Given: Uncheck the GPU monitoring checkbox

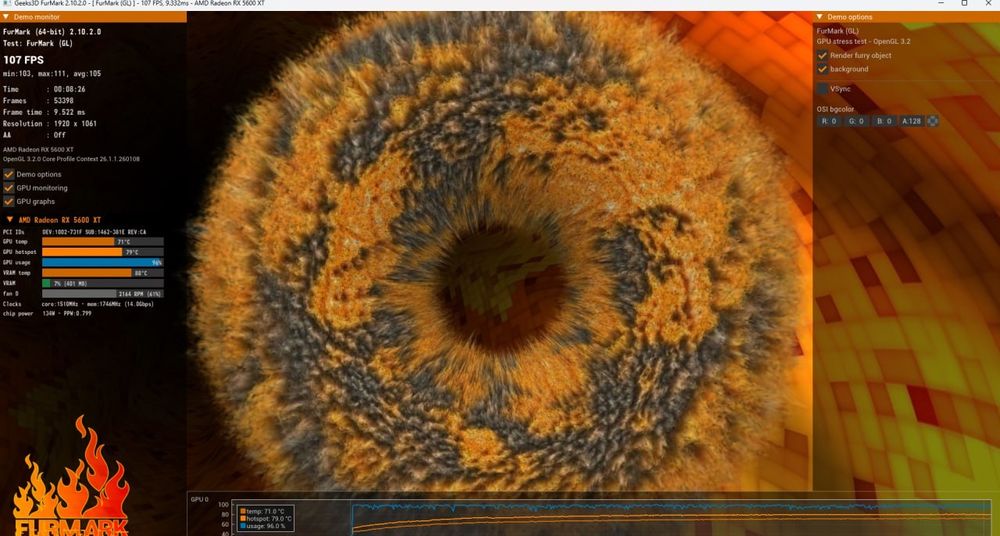Looking at the screenshot, I should pyautogui.click(x=9, y=188).
